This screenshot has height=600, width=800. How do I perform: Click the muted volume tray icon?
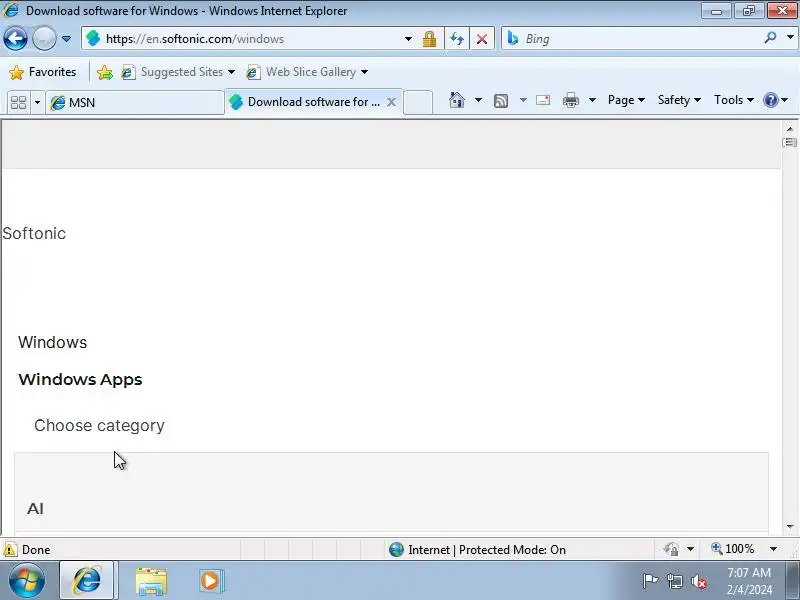pyautogui.click(x=699, y=581)
